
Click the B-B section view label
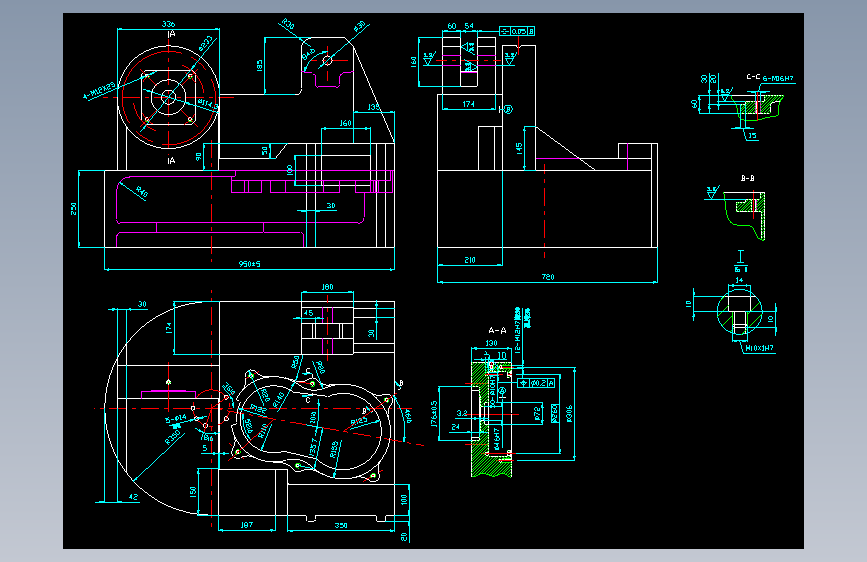pos(748,178)
